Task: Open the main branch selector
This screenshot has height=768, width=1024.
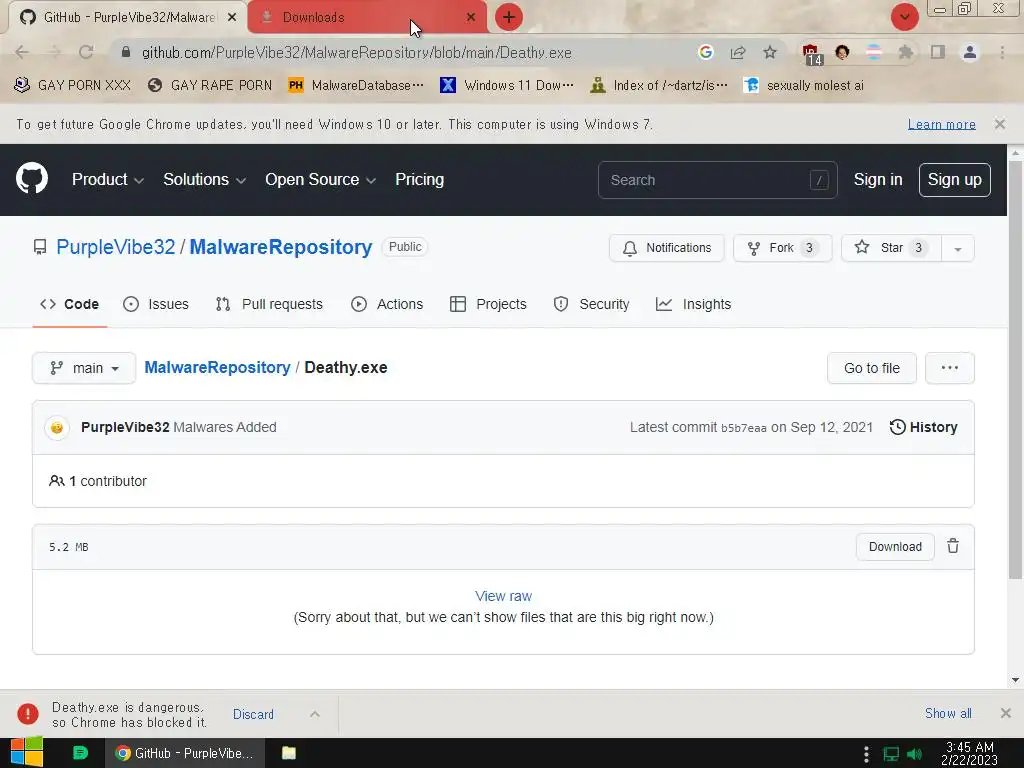Action: [84, 368]
